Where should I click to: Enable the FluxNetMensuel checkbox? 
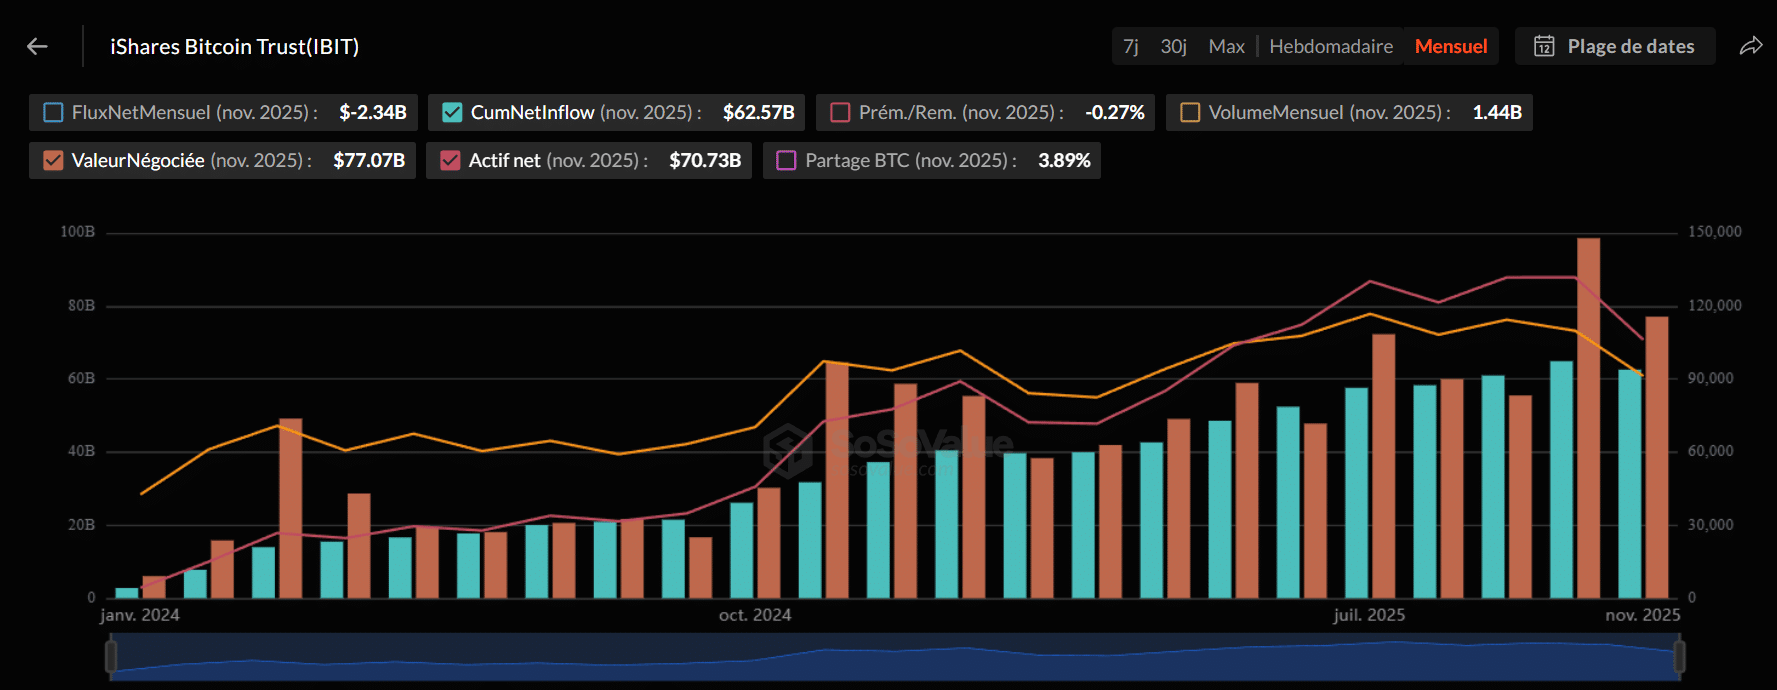[53, 113]
